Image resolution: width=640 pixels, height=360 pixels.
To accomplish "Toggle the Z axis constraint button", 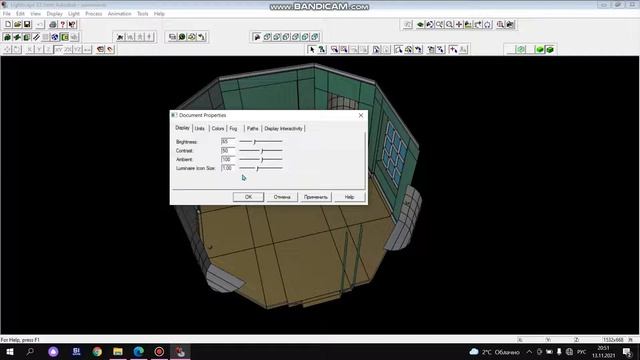I will 48,49.
